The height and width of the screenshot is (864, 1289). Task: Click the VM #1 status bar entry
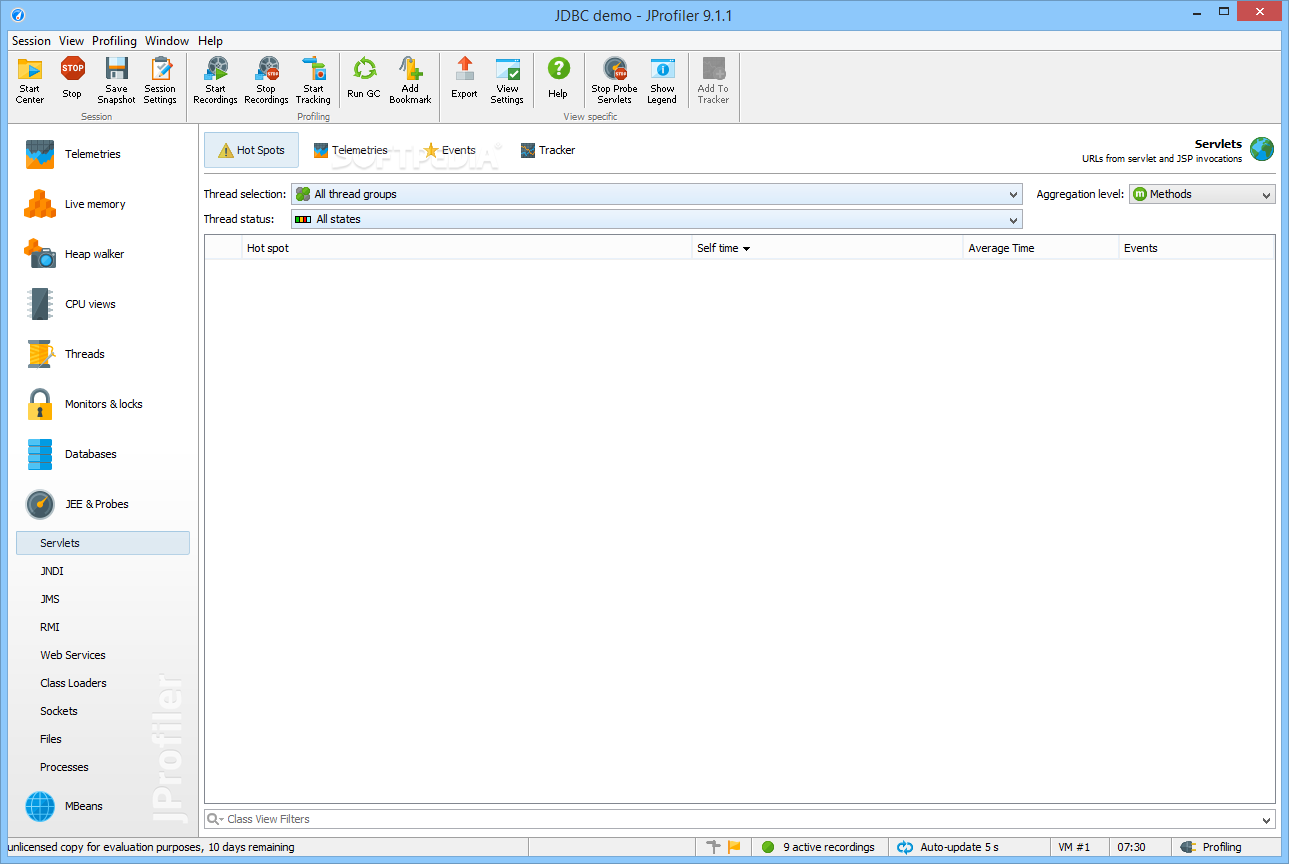1074,847
